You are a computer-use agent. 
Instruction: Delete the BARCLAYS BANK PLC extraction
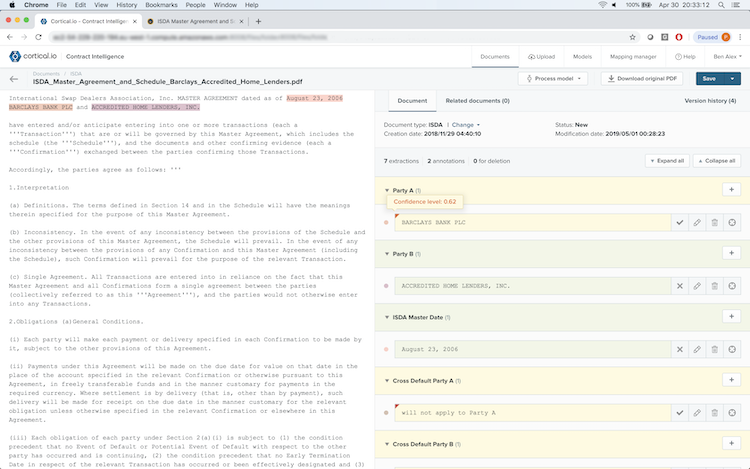[715, 222]
